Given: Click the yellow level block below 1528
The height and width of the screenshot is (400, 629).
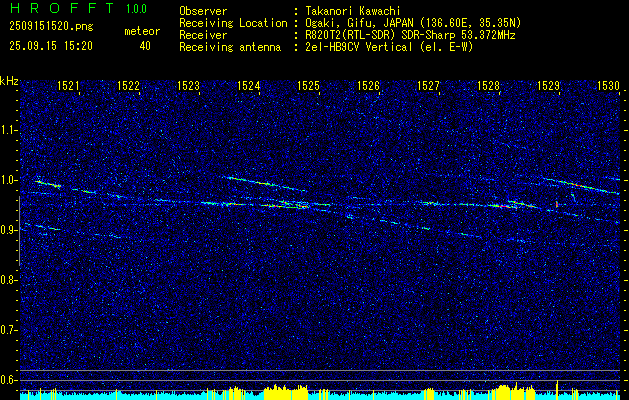Looking at the screenshot, I should pos(514,392).
